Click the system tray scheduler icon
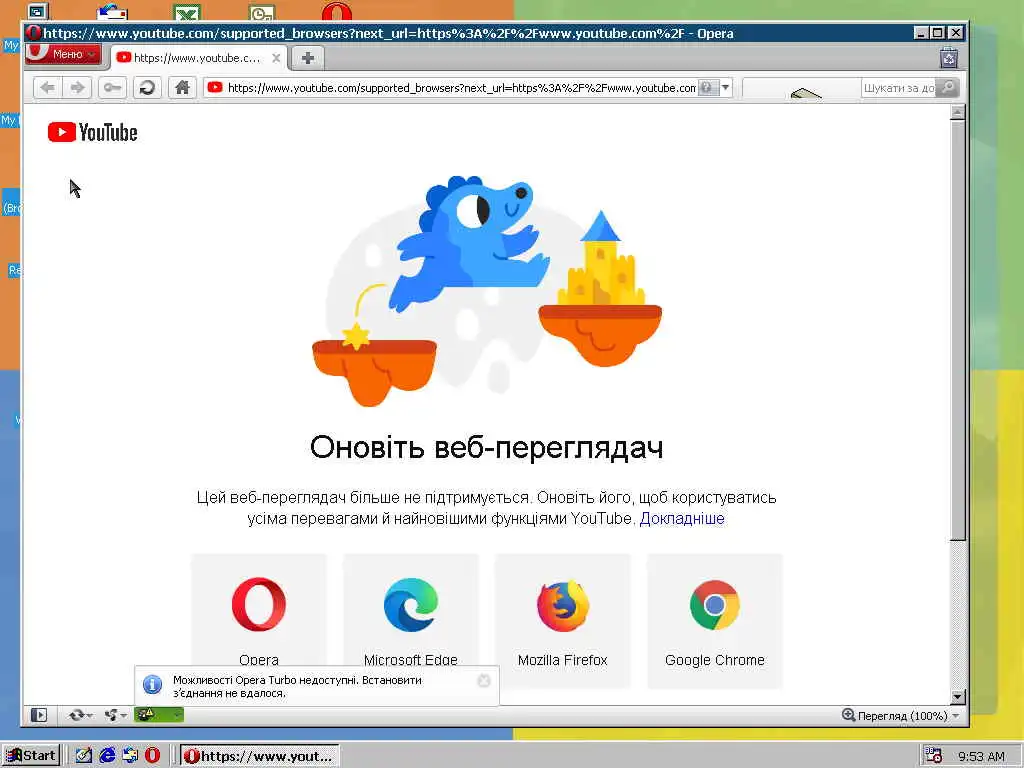This screenshot has width=1024, height=768. tap(933, 756)
